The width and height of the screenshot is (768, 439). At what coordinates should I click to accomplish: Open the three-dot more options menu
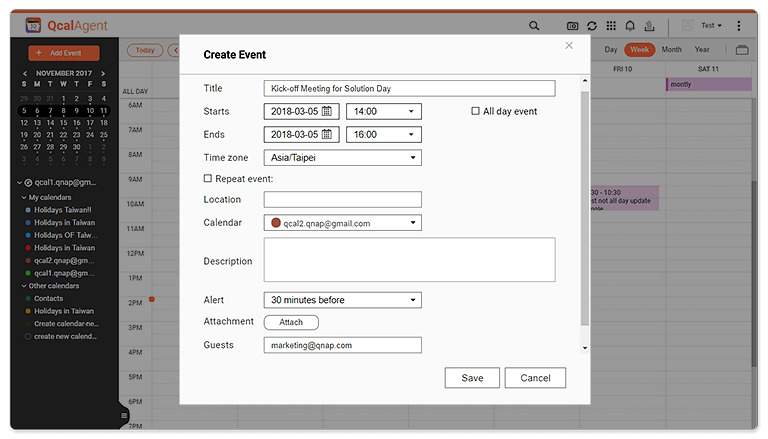pos(739,25)
